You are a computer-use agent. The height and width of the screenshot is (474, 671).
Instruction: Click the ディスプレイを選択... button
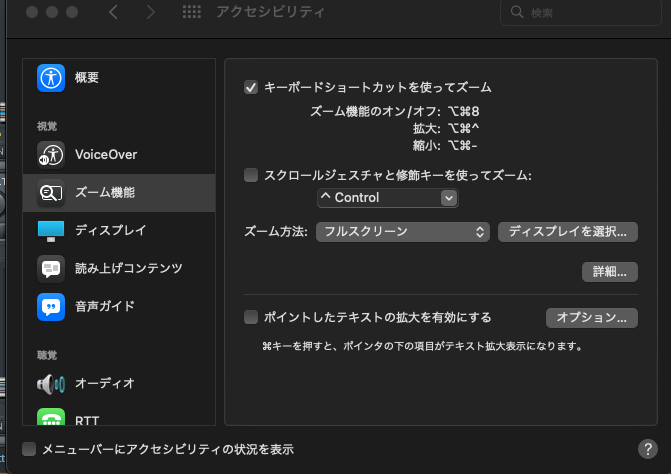(567, 231)
